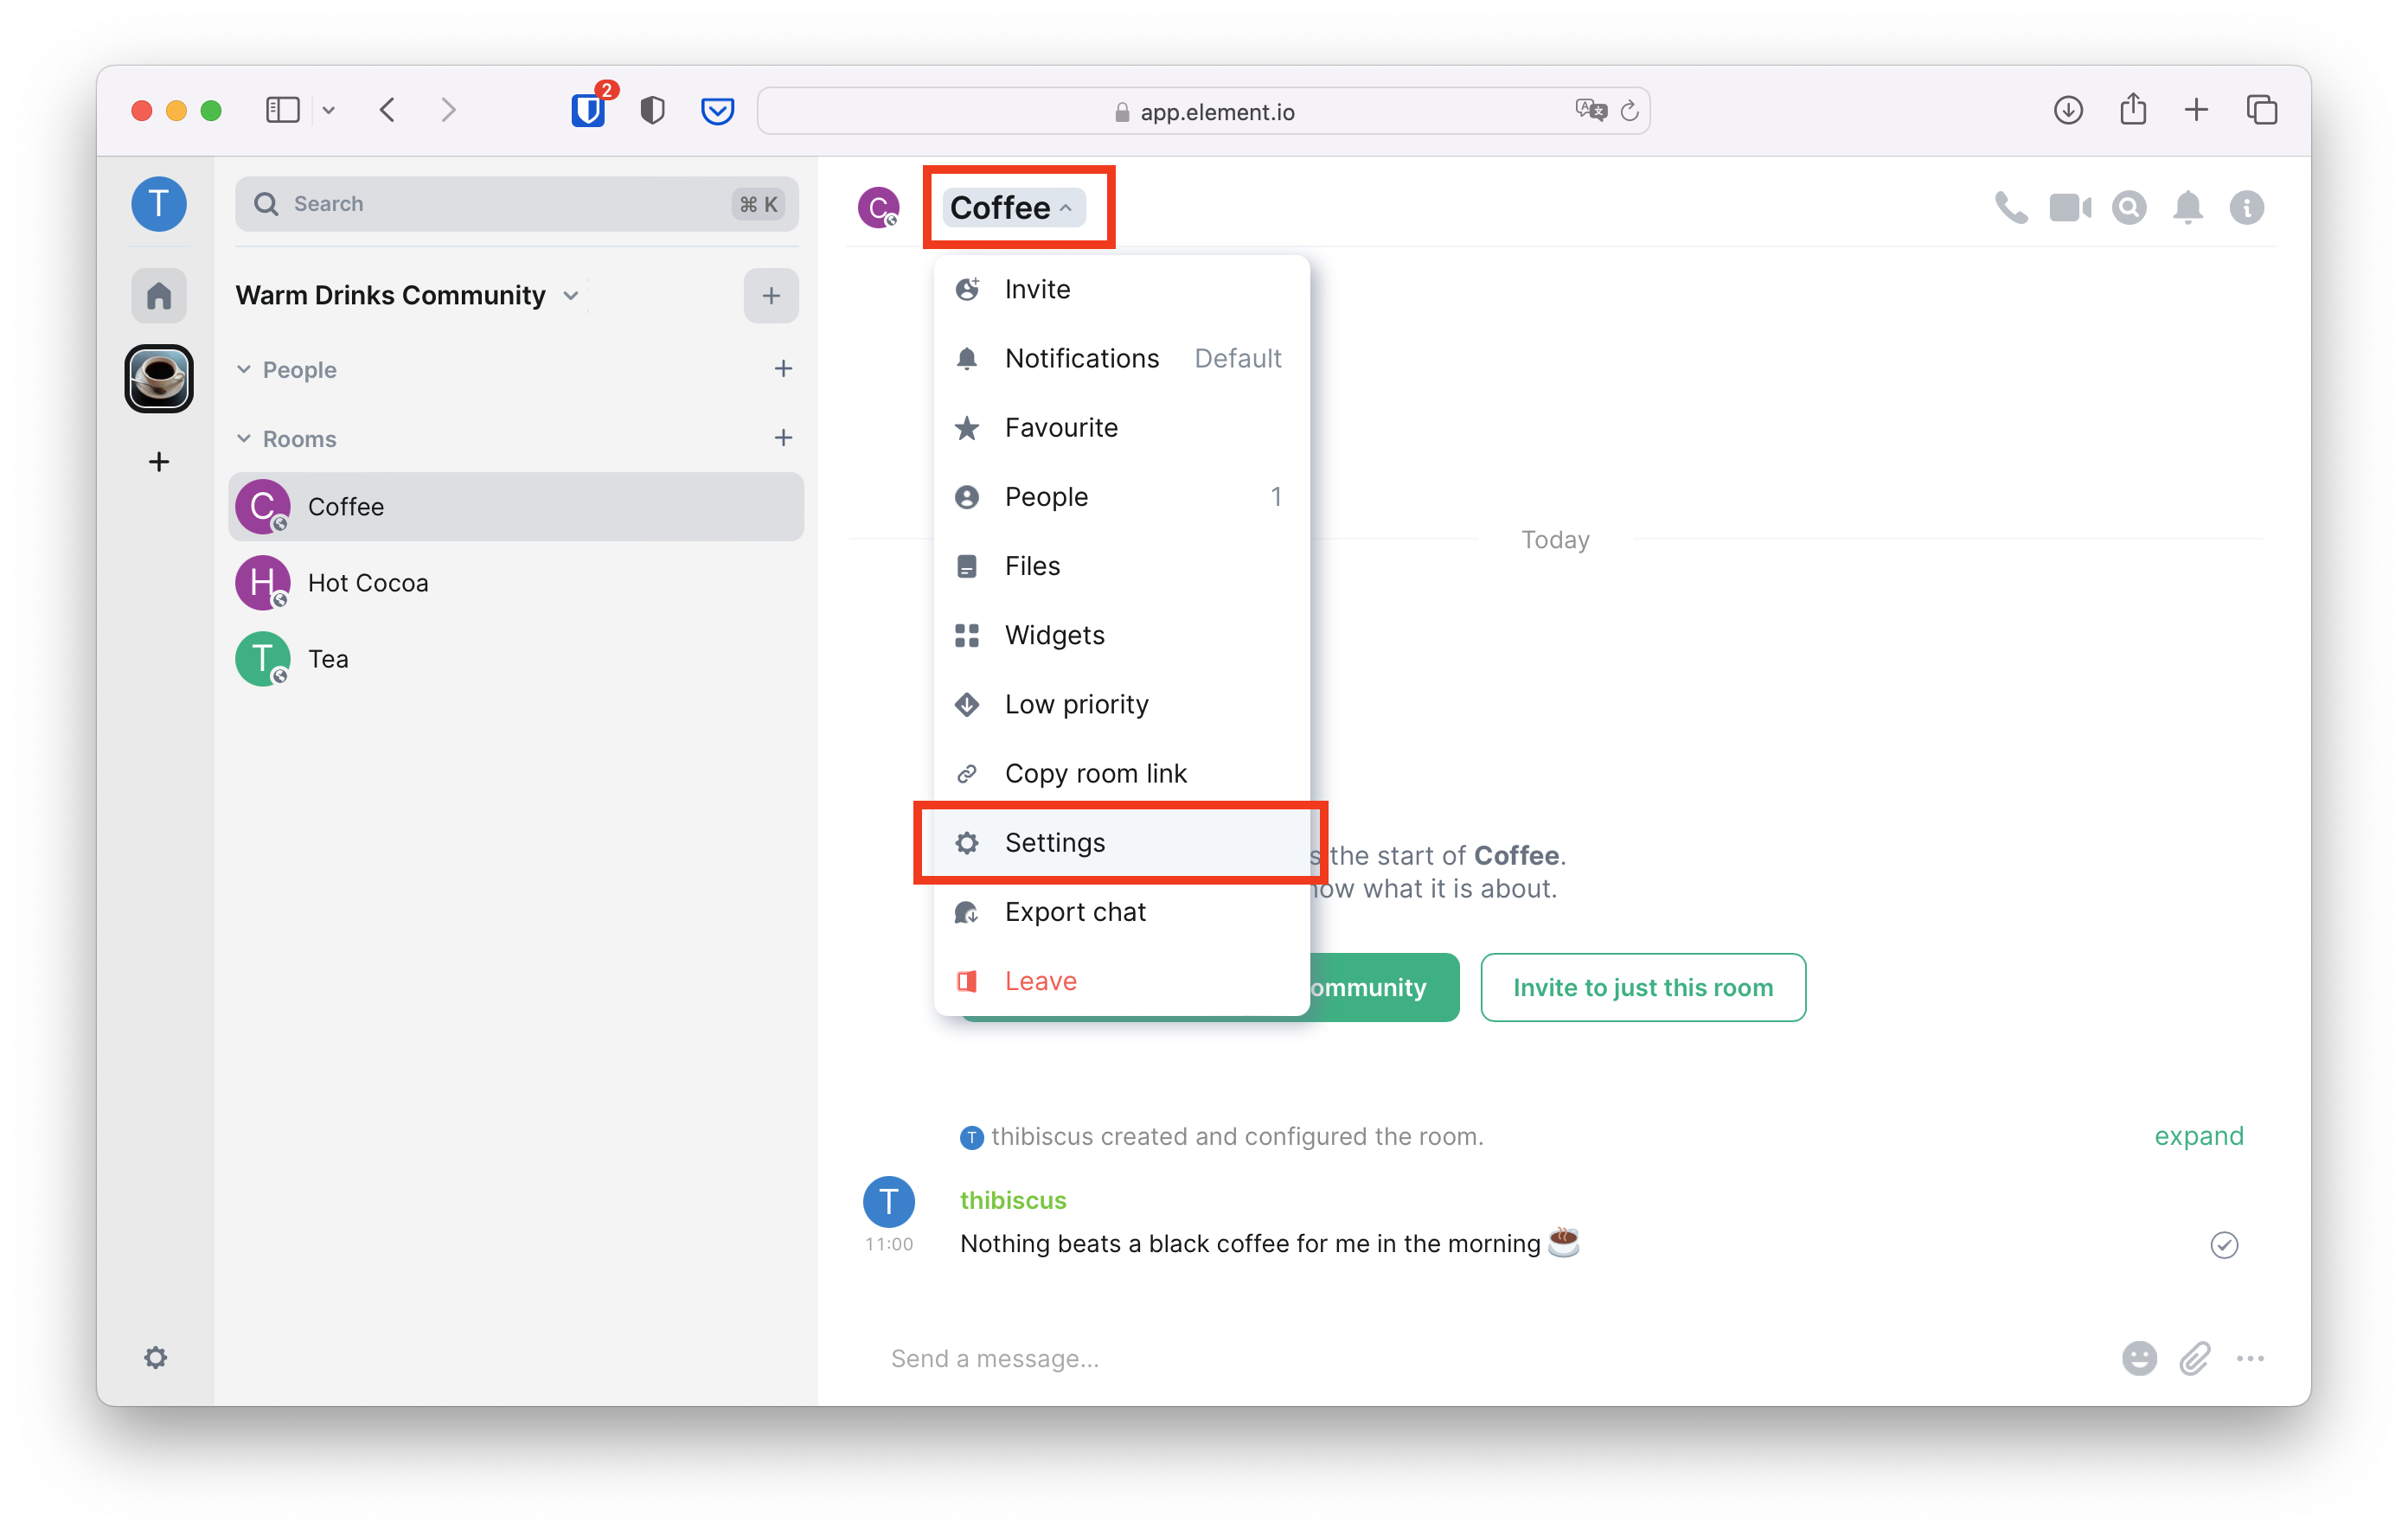Collapse the People section in room list
2408x1534 pixels.
pyautogui.click(x=244, y=370)
